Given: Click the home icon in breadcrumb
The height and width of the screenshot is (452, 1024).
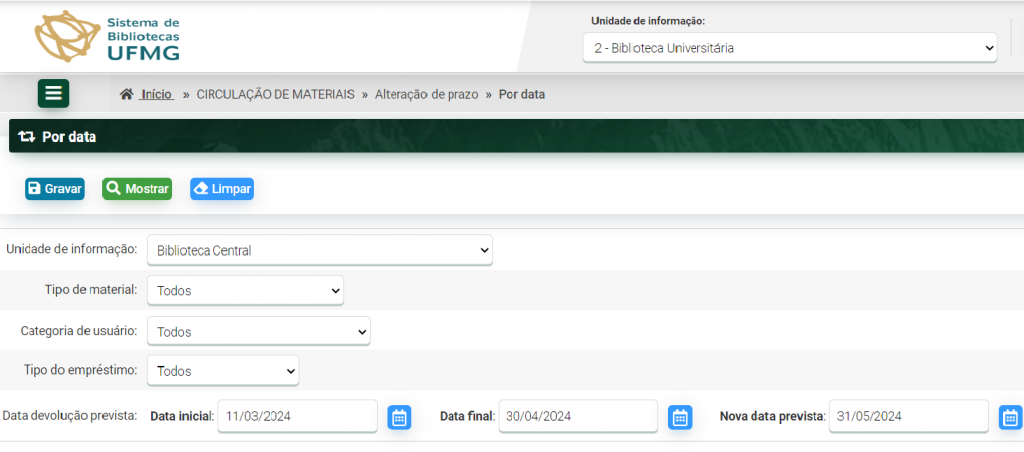Looking at the screenshot, I should pyautogui.click(x=126, y=94).
